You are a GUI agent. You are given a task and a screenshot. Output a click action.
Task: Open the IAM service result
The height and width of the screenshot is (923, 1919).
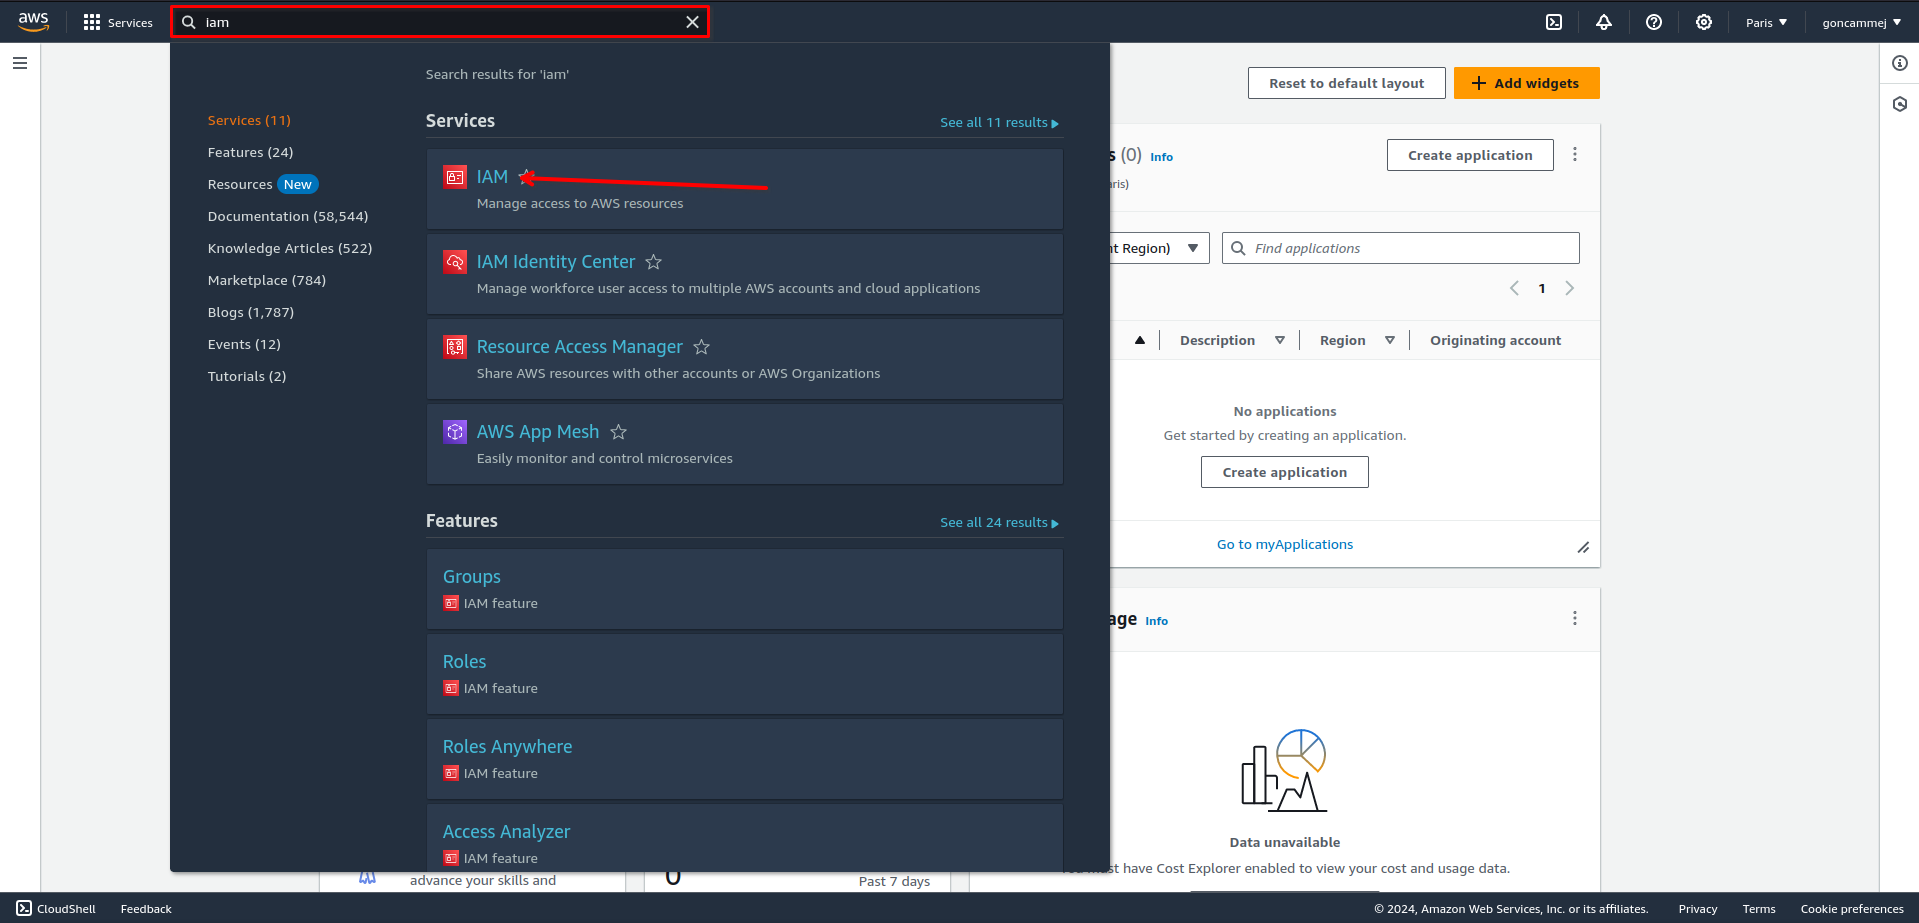pyautogui.click(x=492, y=177)
